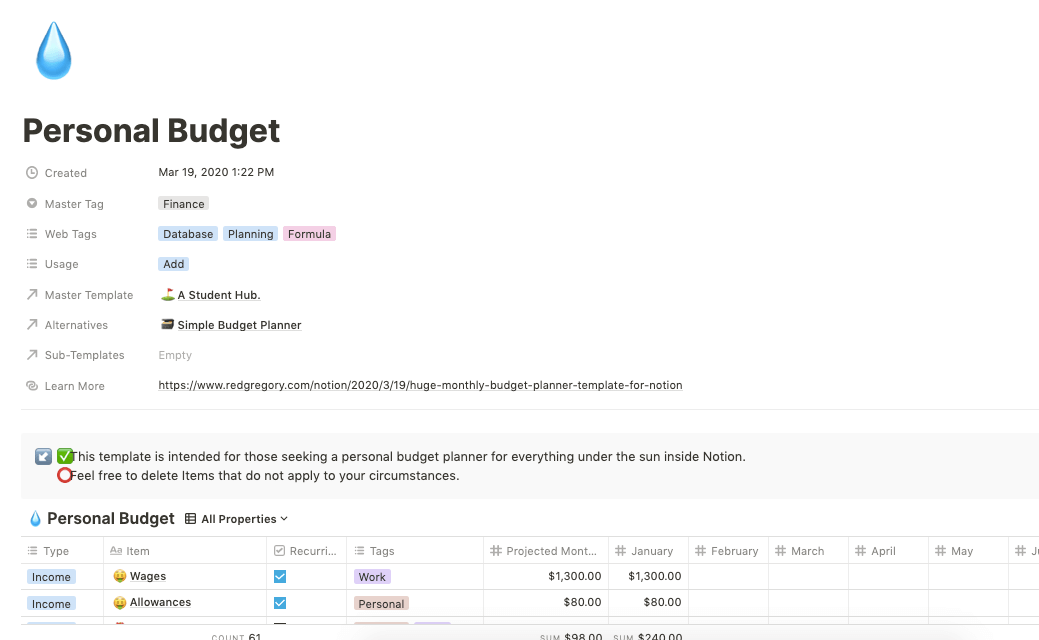1039x640 pixels.
Task: Open the February column menu
Action: coord(727,550)
